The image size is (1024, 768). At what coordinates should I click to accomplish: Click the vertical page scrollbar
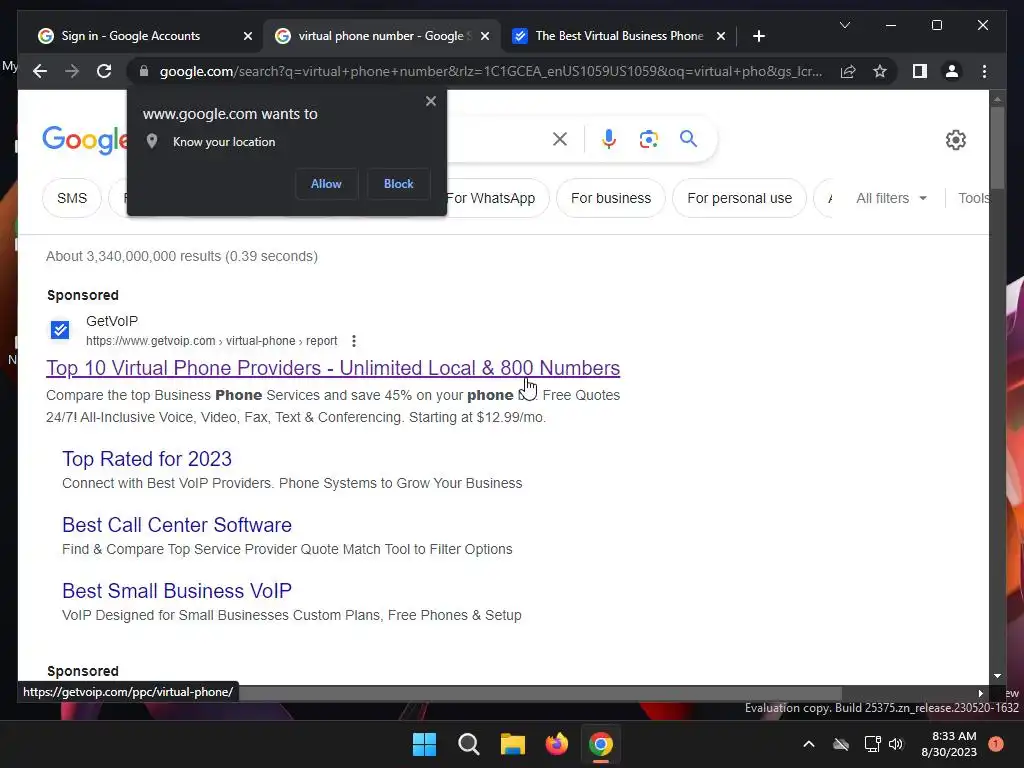pos(997,147)
